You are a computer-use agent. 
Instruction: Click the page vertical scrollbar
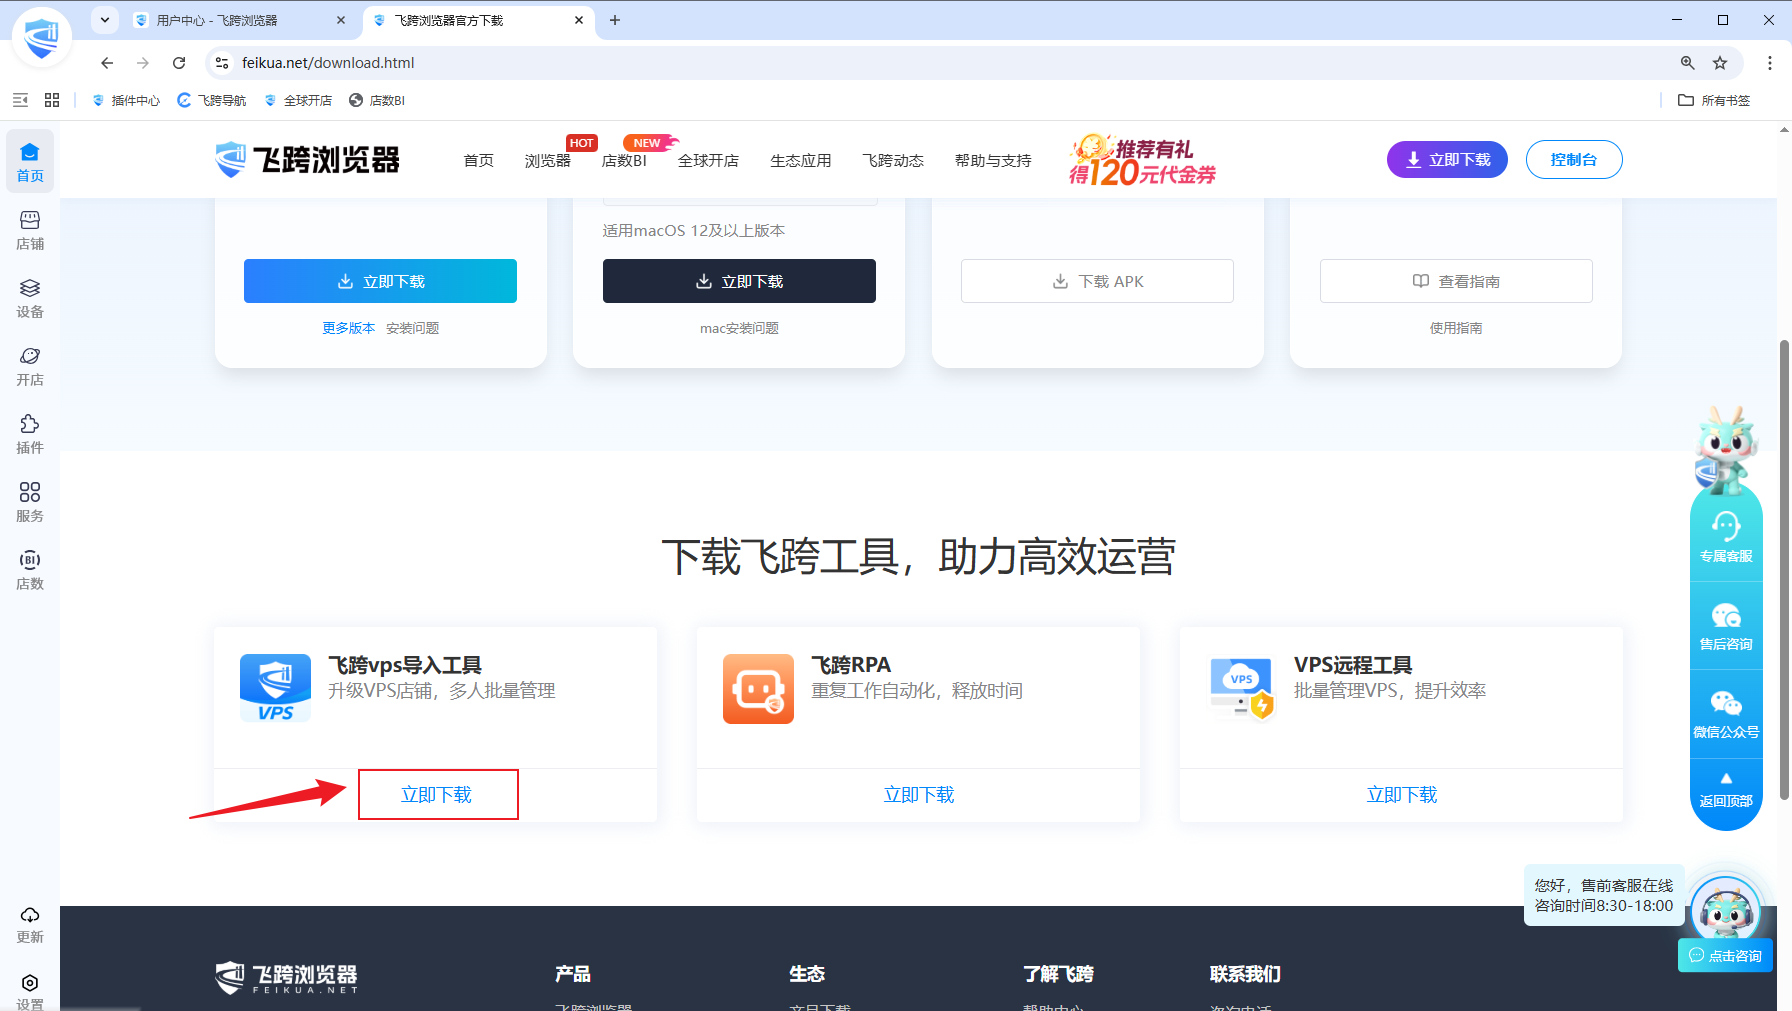click(x=1784, y=570)
